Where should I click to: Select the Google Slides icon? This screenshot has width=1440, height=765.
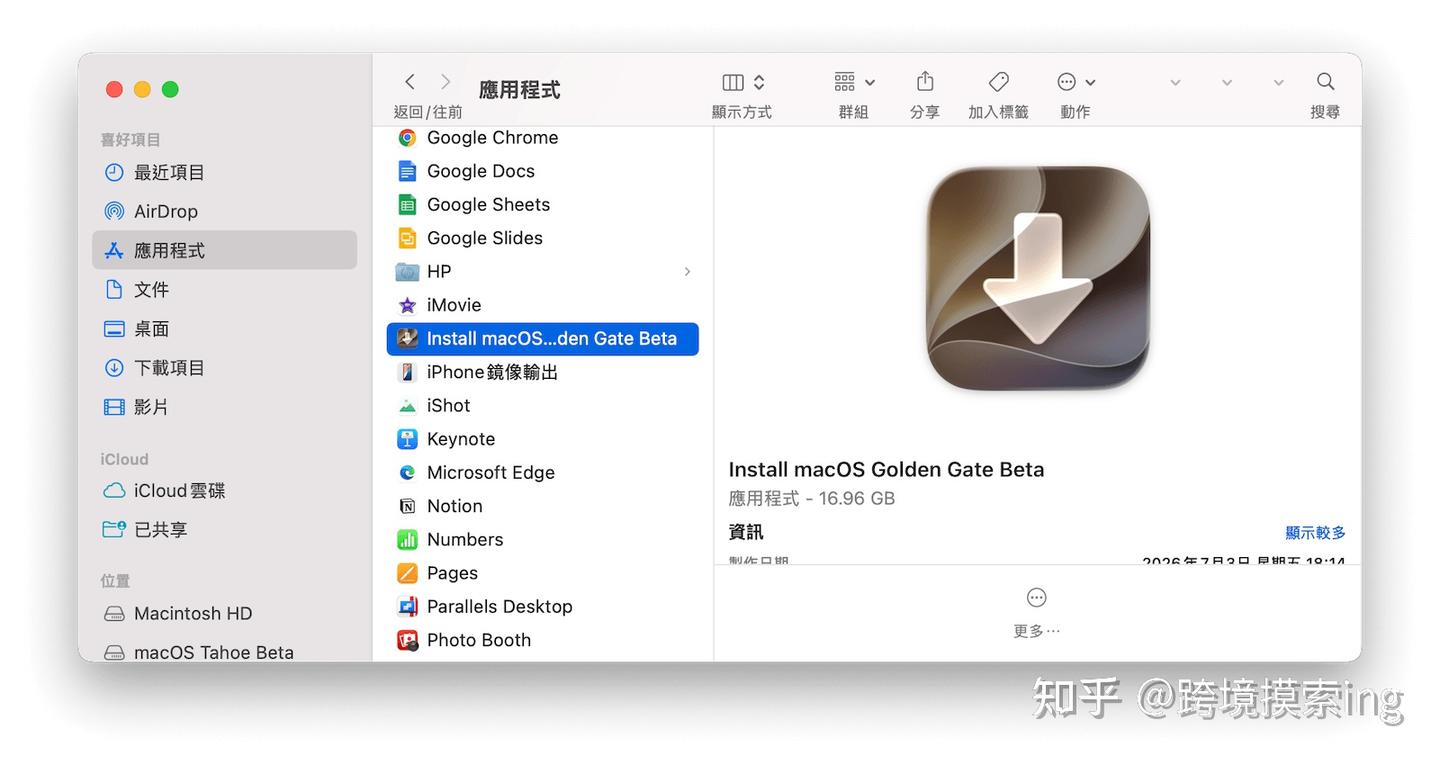click(407, 238)
